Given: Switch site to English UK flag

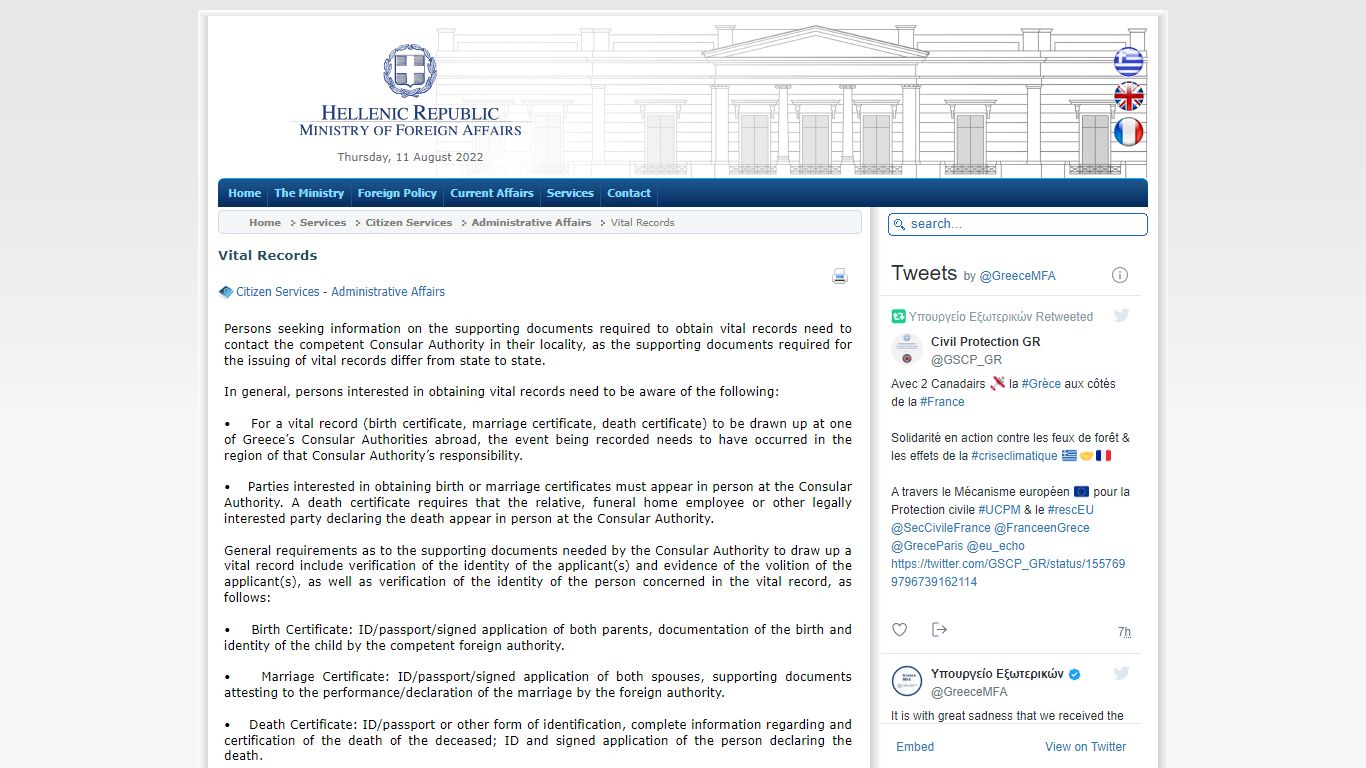Looking at the screenshot, I should pos(1129,97).
